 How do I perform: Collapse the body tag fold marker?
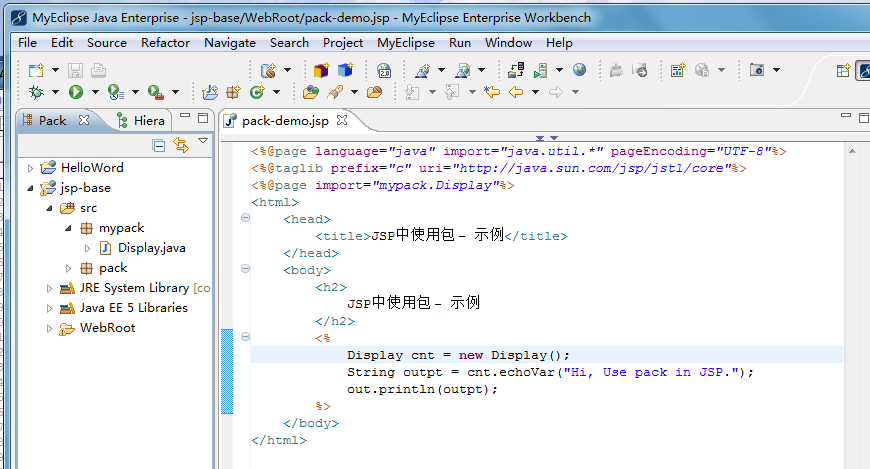[245, 269]
